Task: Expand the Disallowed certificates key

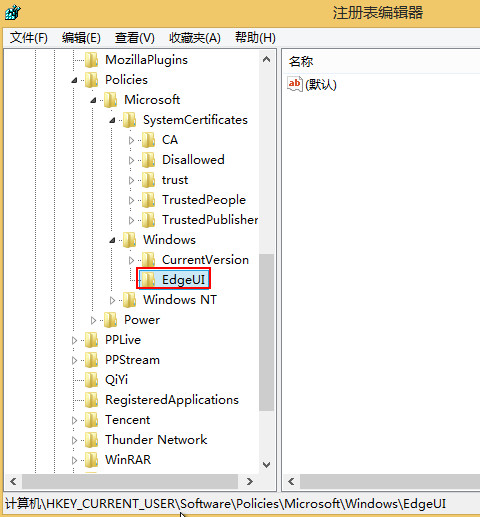Action: tap(131, 160)
